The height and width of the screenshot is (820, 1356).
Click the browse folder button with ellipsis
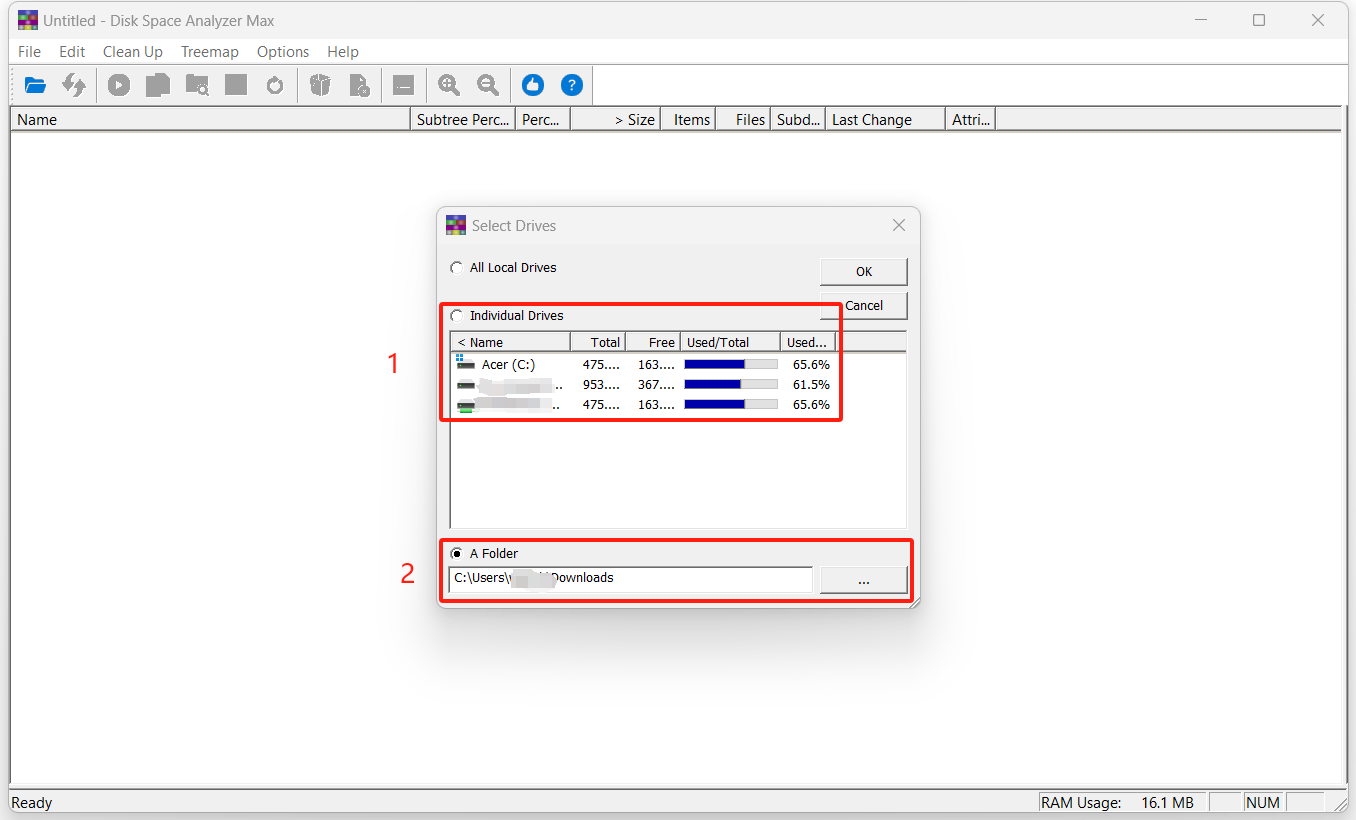(863, 580)
